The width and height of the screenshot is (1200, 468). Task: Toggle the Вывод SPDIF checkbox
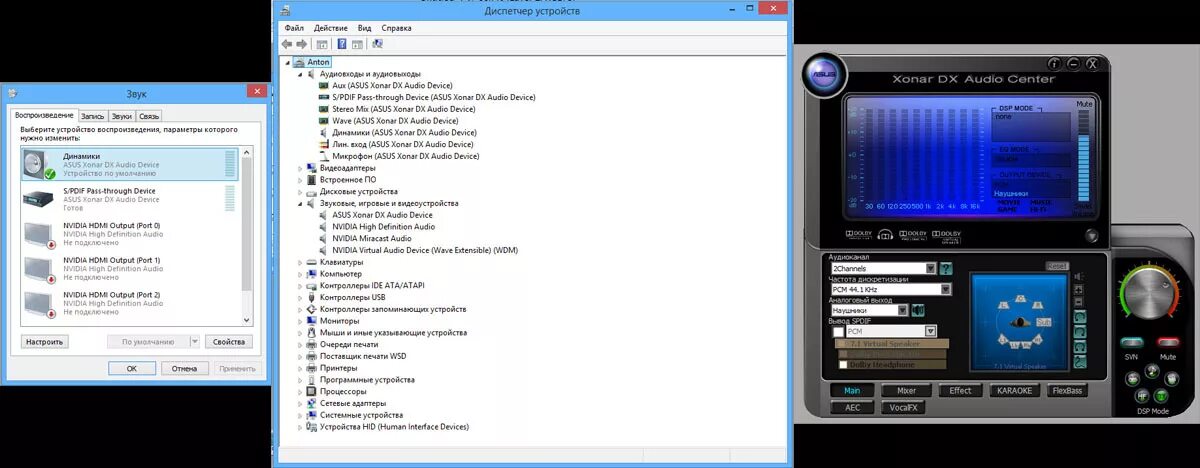pyautogui.click(x=838, y=331)
